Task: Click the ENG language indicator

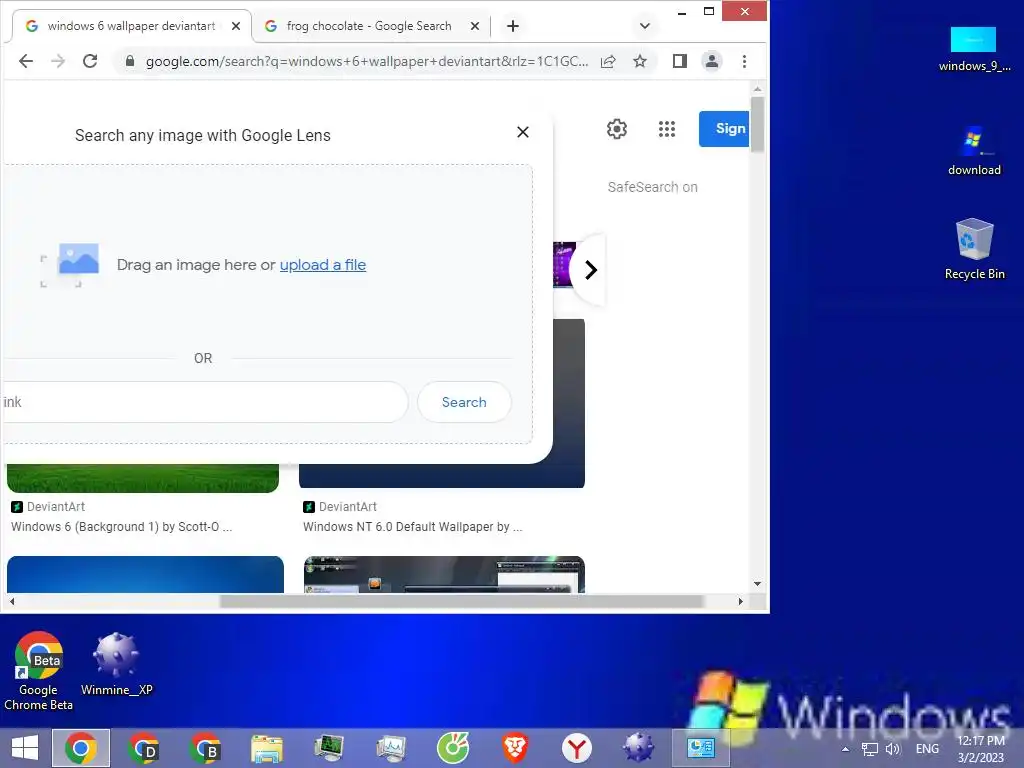Action: pyautogui.click(x=927, y=749)
